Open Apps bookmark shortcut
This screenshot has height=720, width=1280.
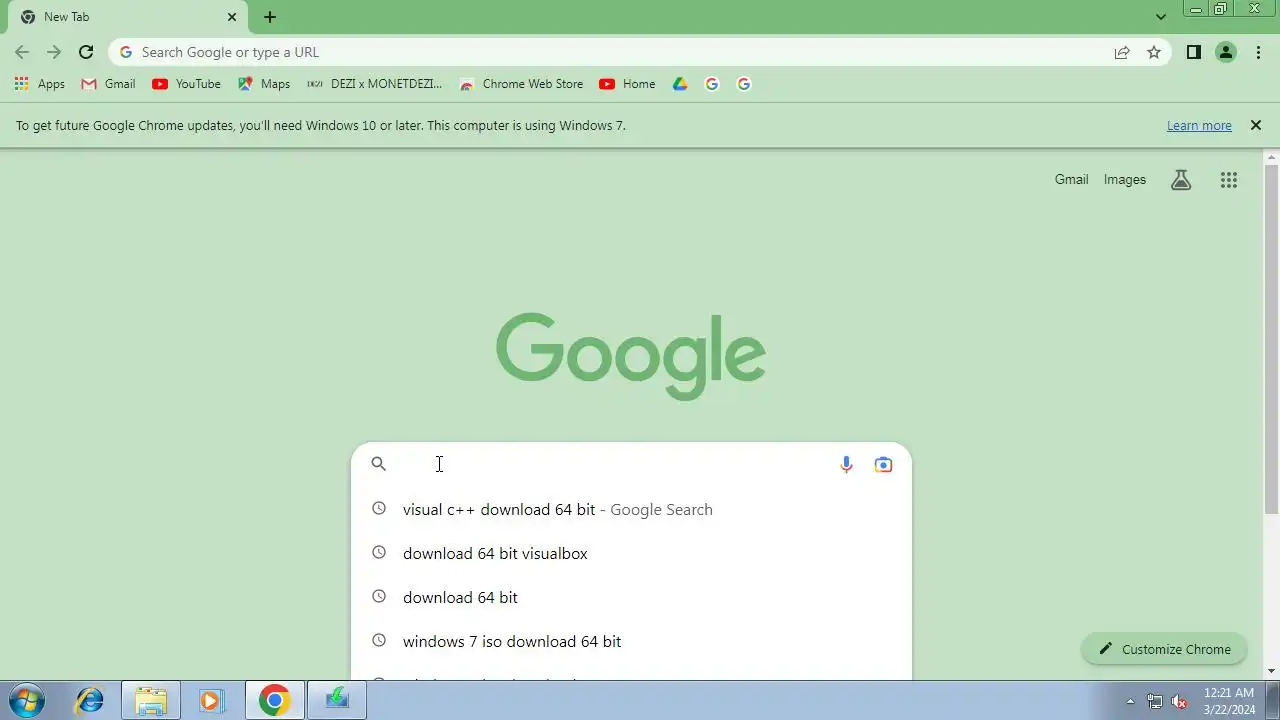point(40,84)
